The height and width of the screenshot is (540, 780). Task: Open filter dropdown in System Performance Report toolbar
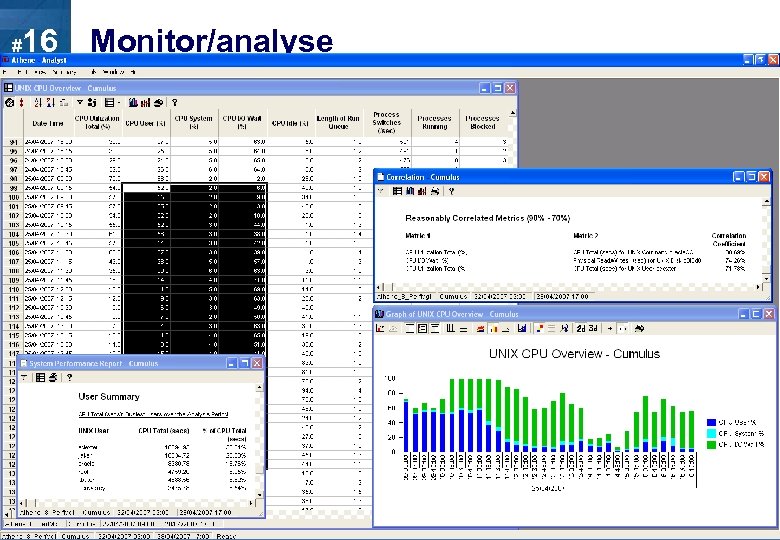coord(24,377)
